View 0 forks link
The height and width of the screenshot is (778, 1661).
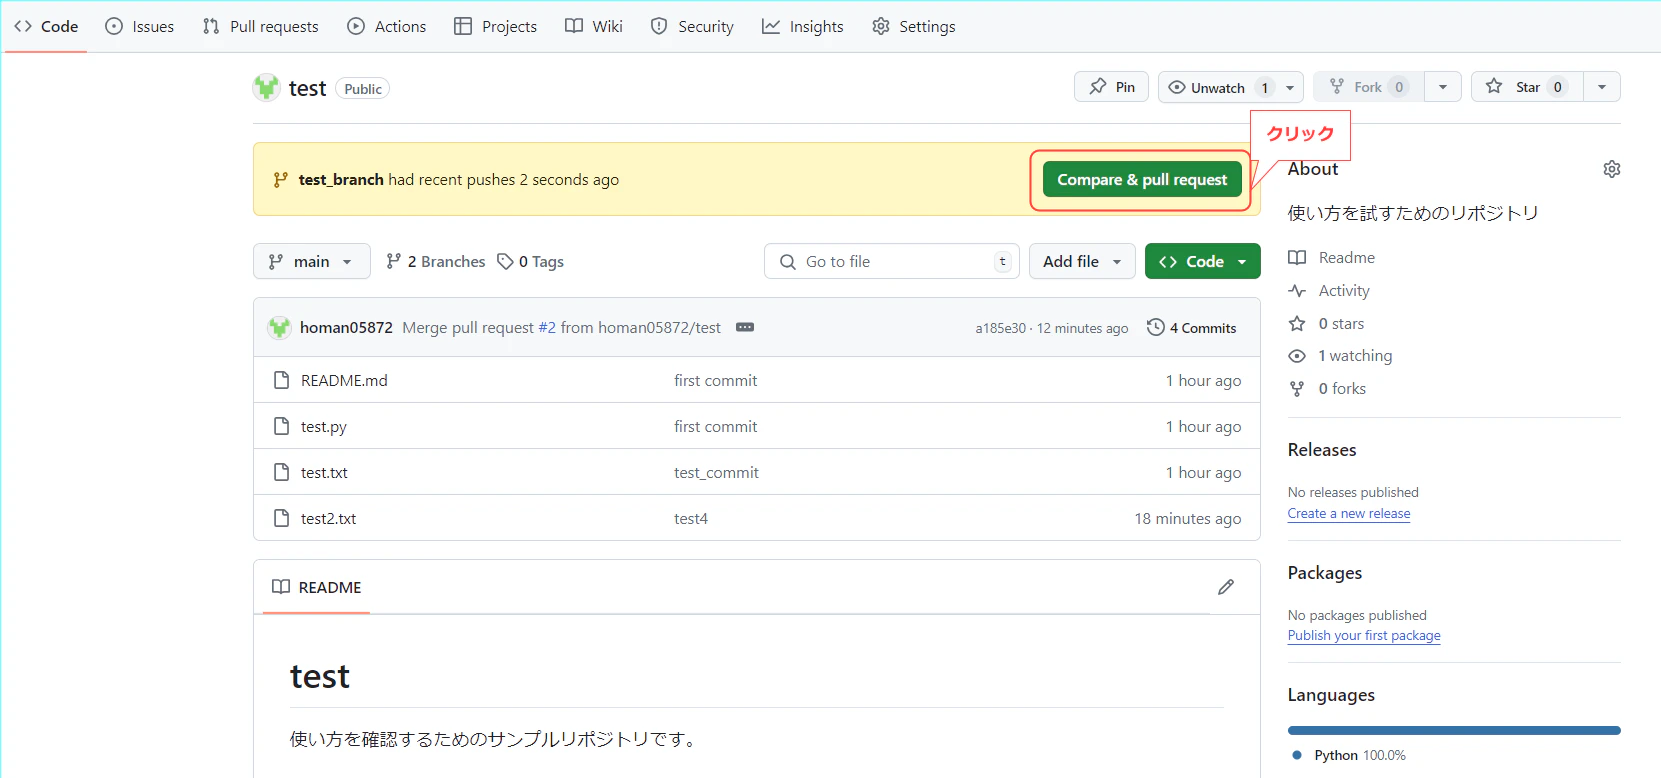click(1327, 388)
